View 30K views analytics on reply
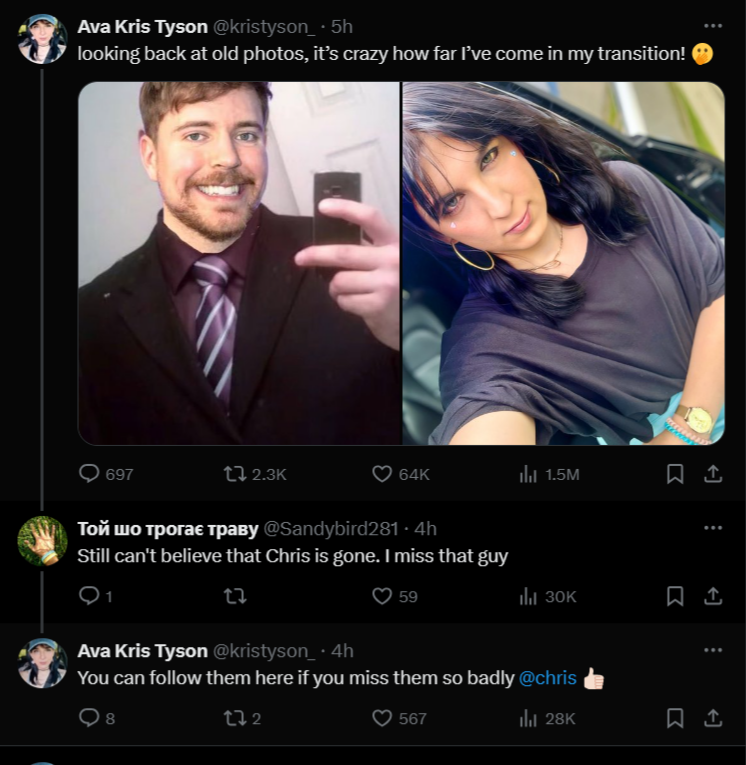Image resolution: width=746 pixels, height=765 pixels. pyautogui.click(x=548, y=596)
